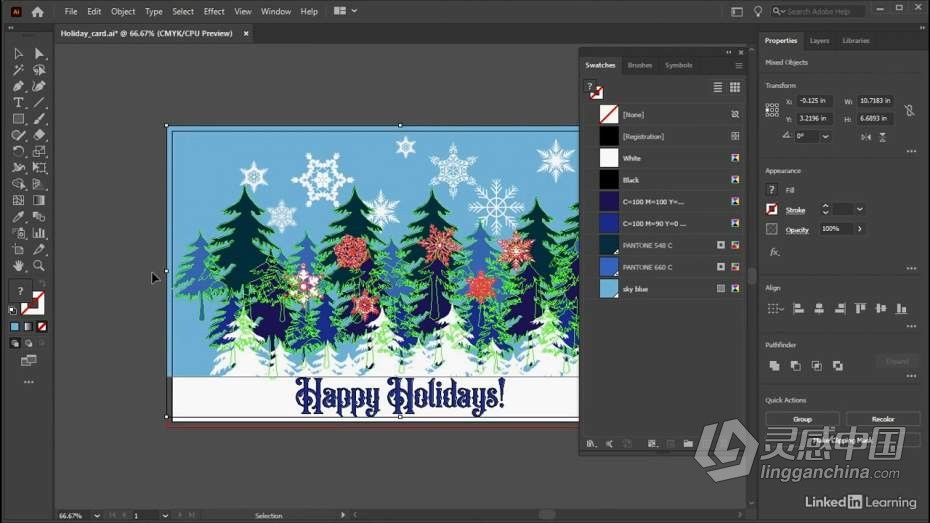This screenshot has height=523, width=930.
Task: Select the Line Segment tool
Action: pyautogui.click(x=39, y=103)
